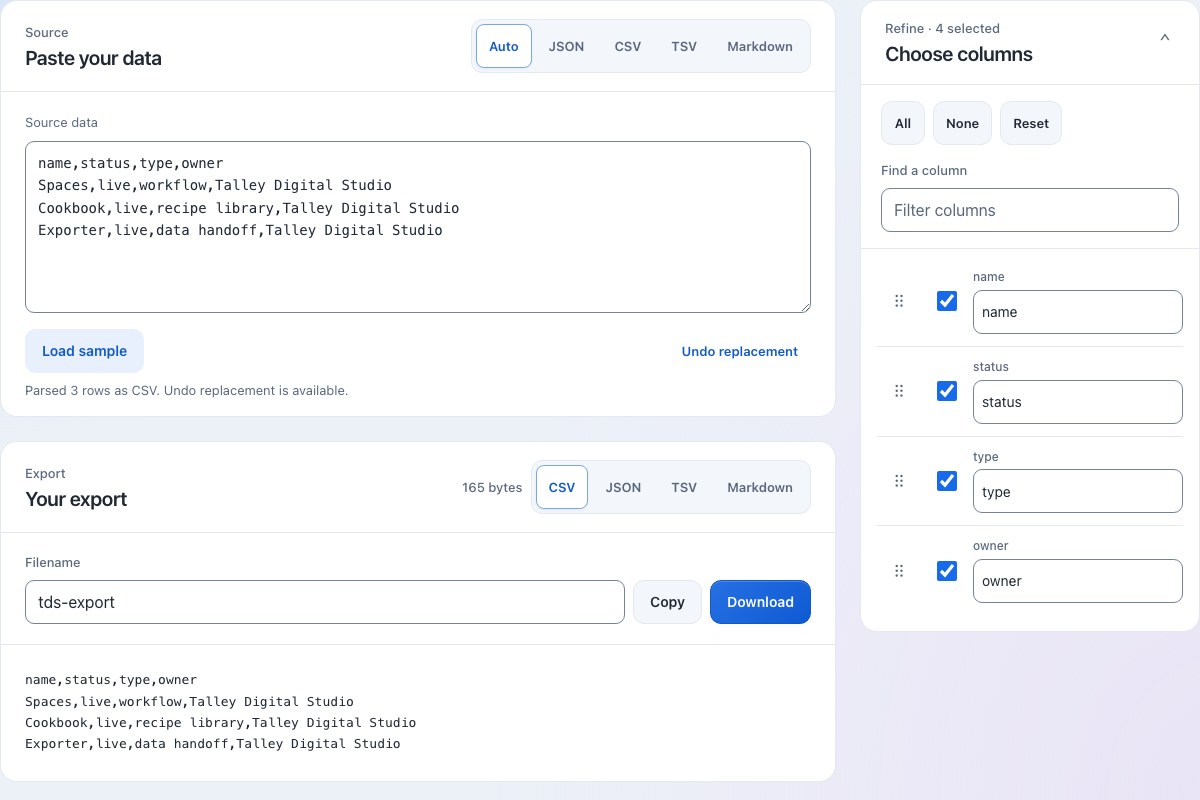Edit the owner column rename field
The image size is (1200, 800).
(1078, 581)
